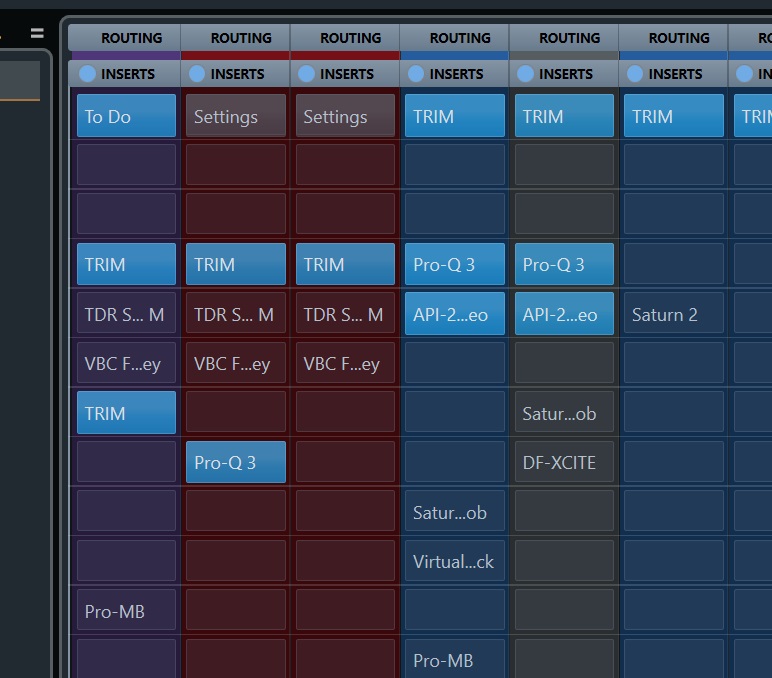This screenshot has width=772, height=678.
Task: Collapse INSERTS section label on To Do channel
Action: coord(128,74)
